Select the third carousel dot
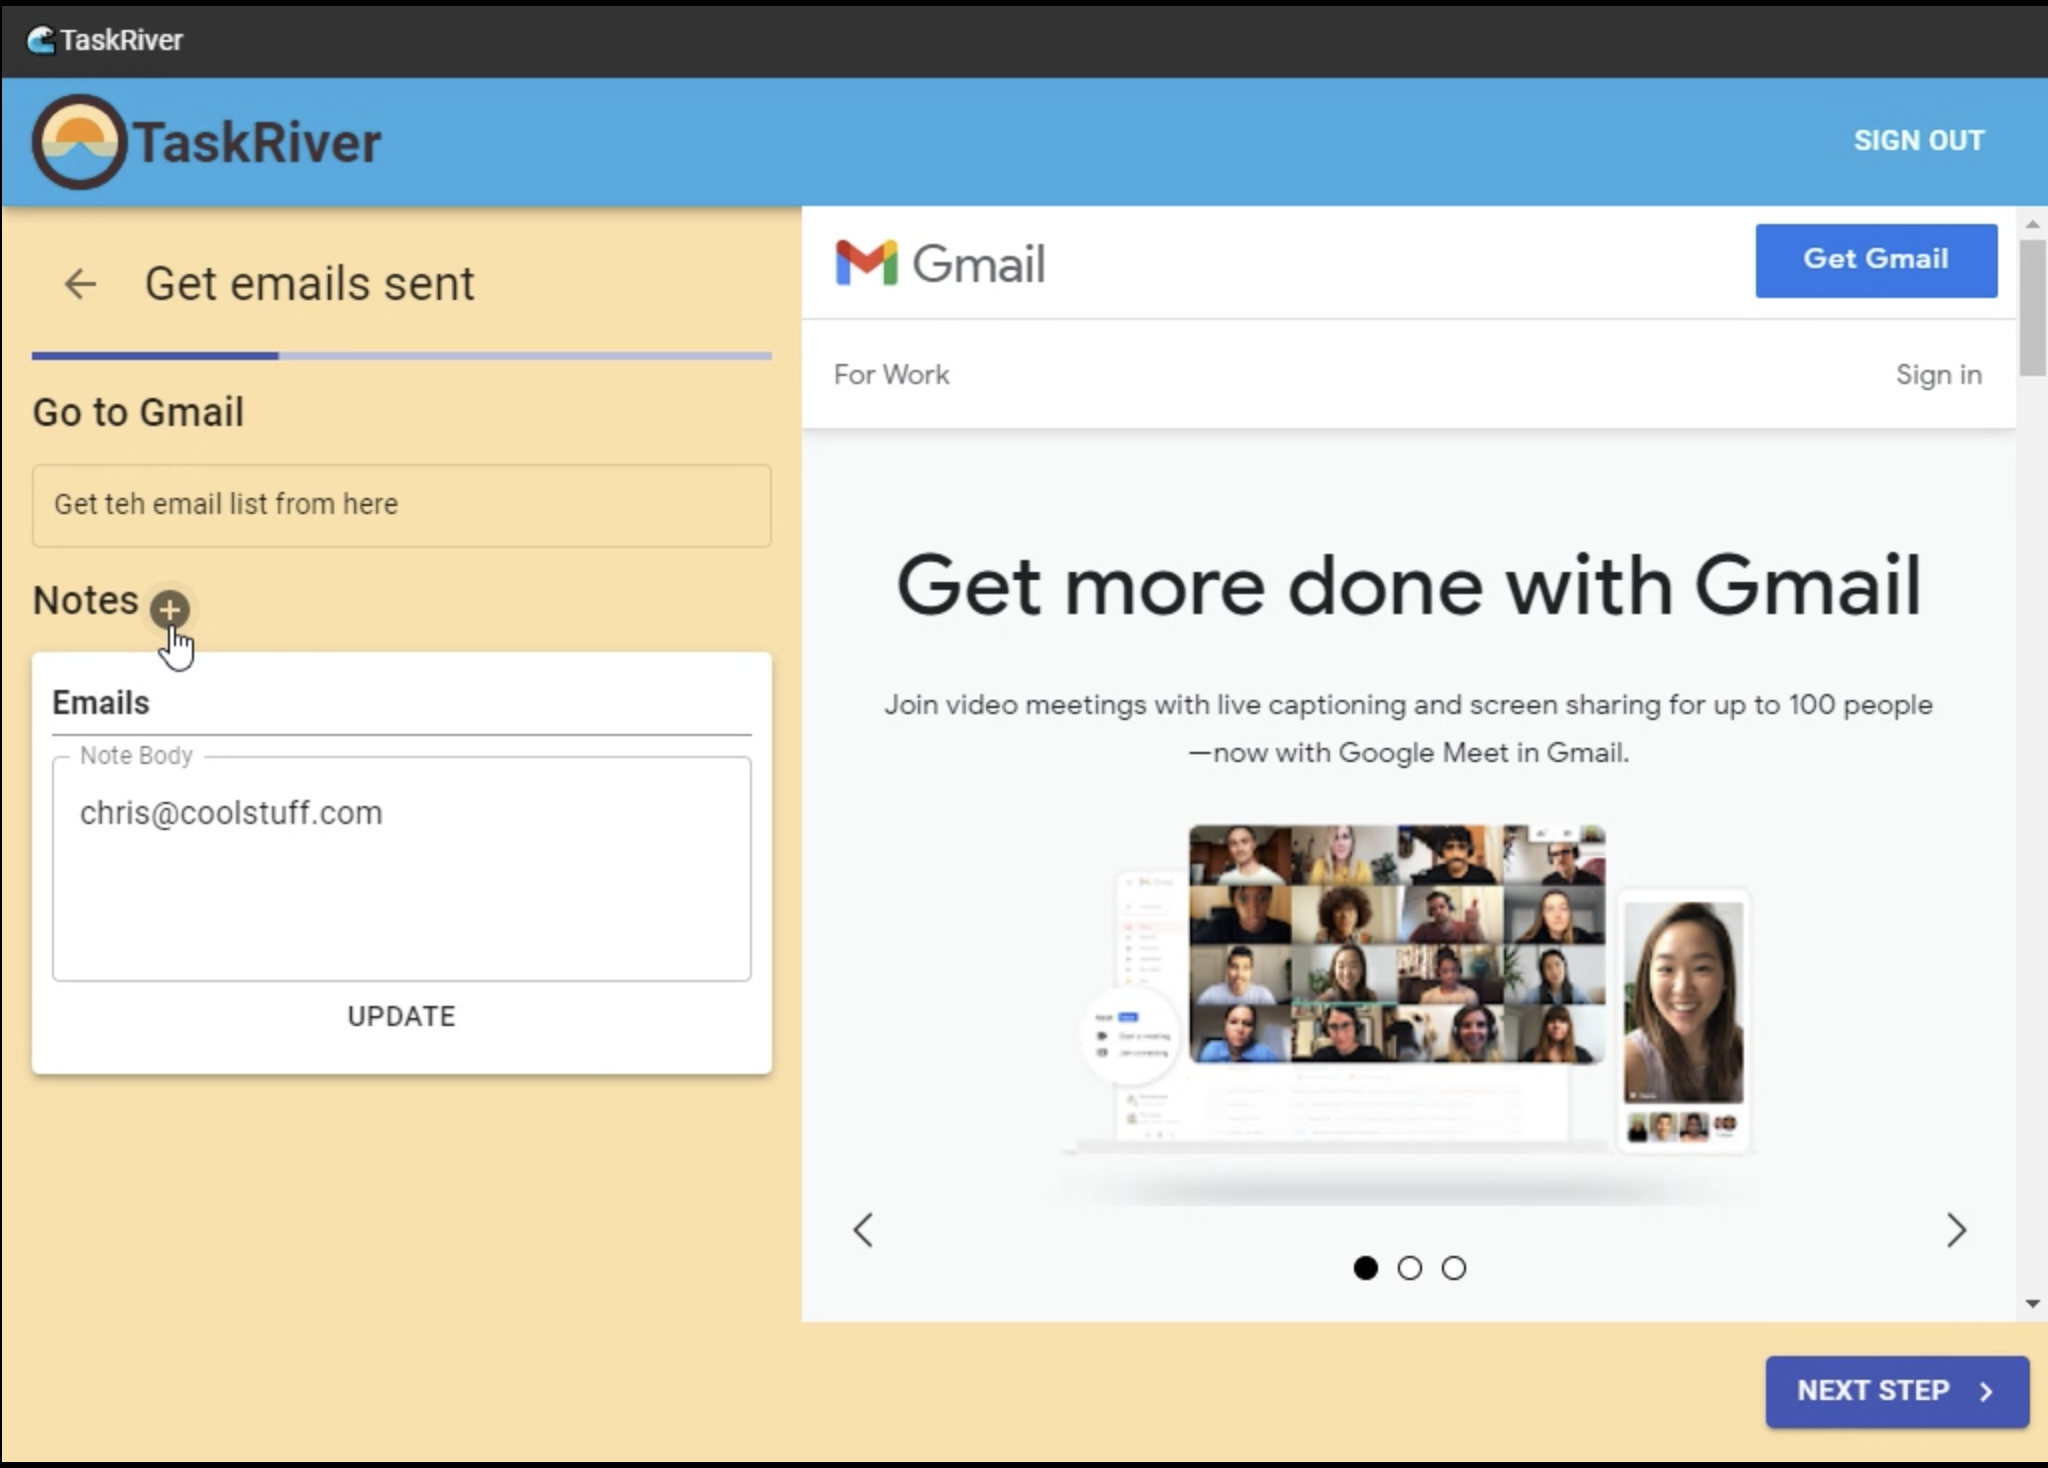Screen dimensions: 2048x1468 point(1453,1268)
